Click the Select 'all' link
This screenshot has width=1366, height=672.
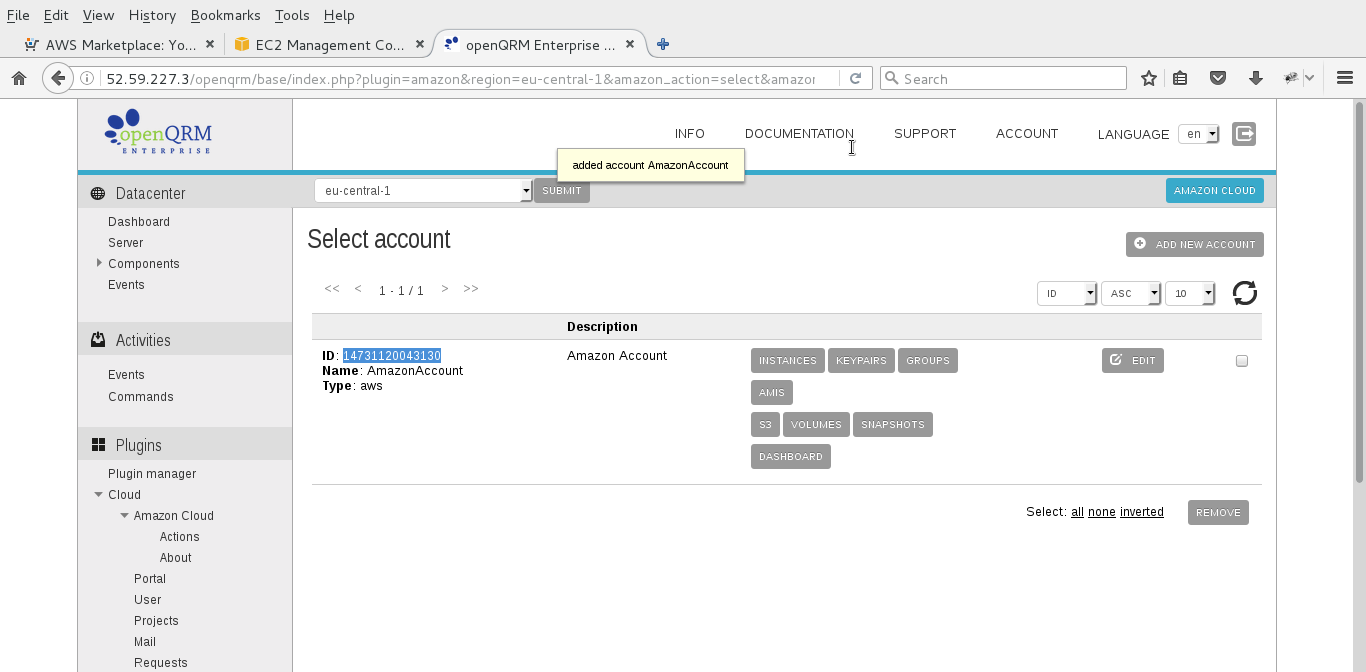1077,512
